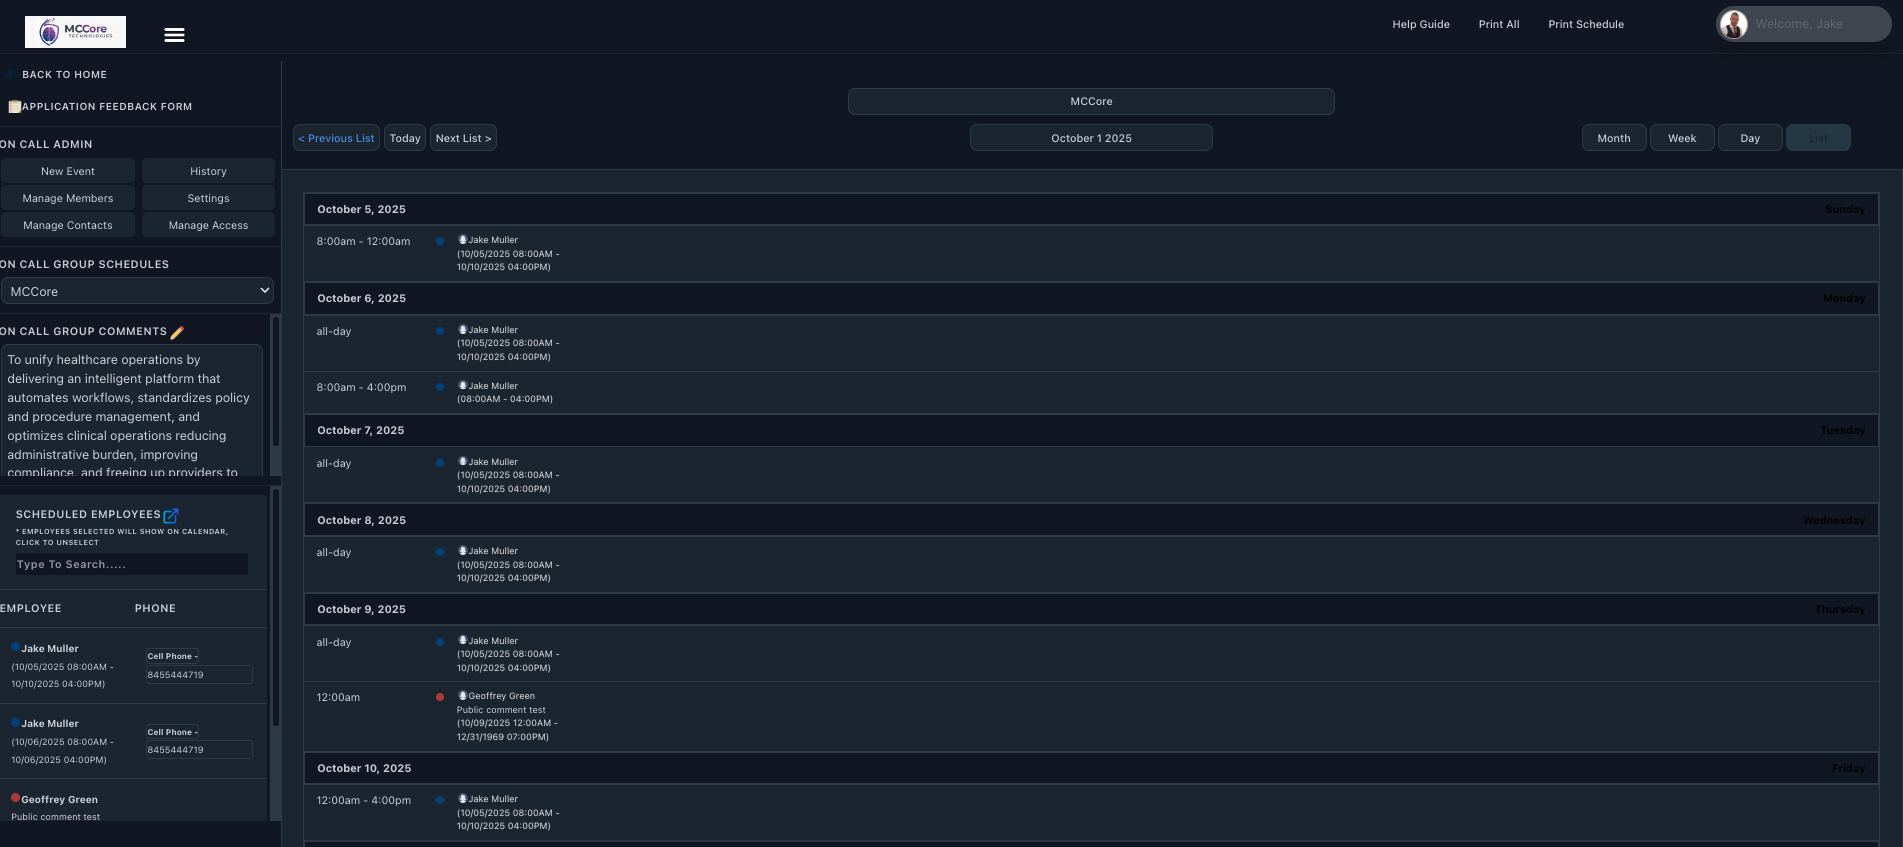Viewport: 1903px width, 847px height.
Task: Unselect Geoffrey Green in scheduled employees
Action: 59,800
